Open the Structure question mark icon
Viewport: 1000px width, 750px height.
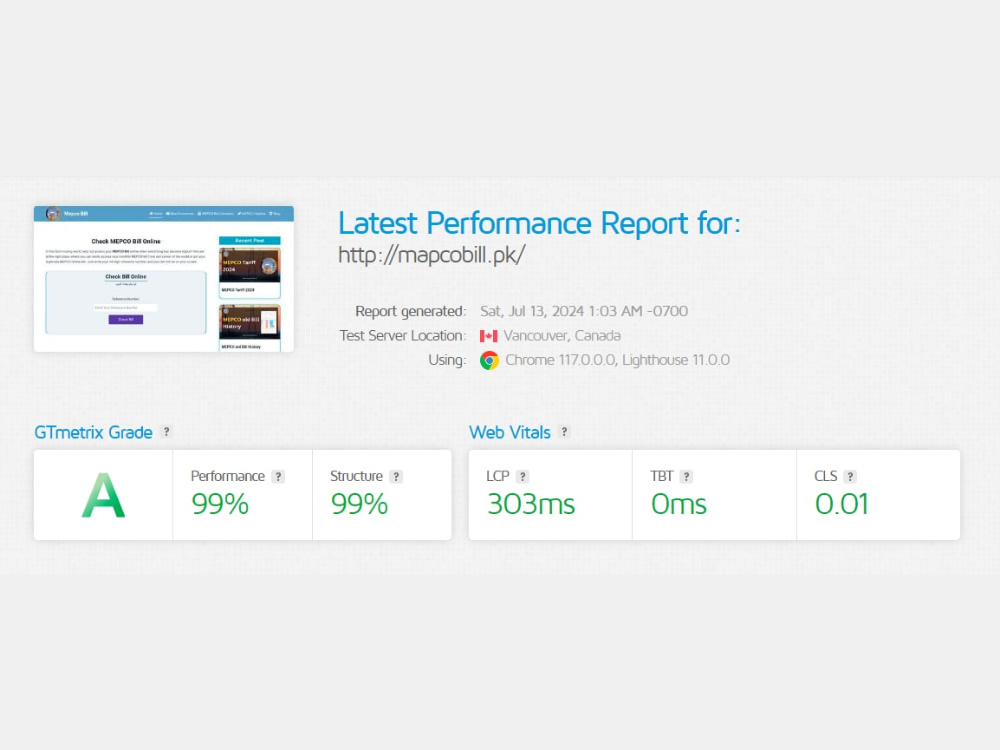(396, 476)
